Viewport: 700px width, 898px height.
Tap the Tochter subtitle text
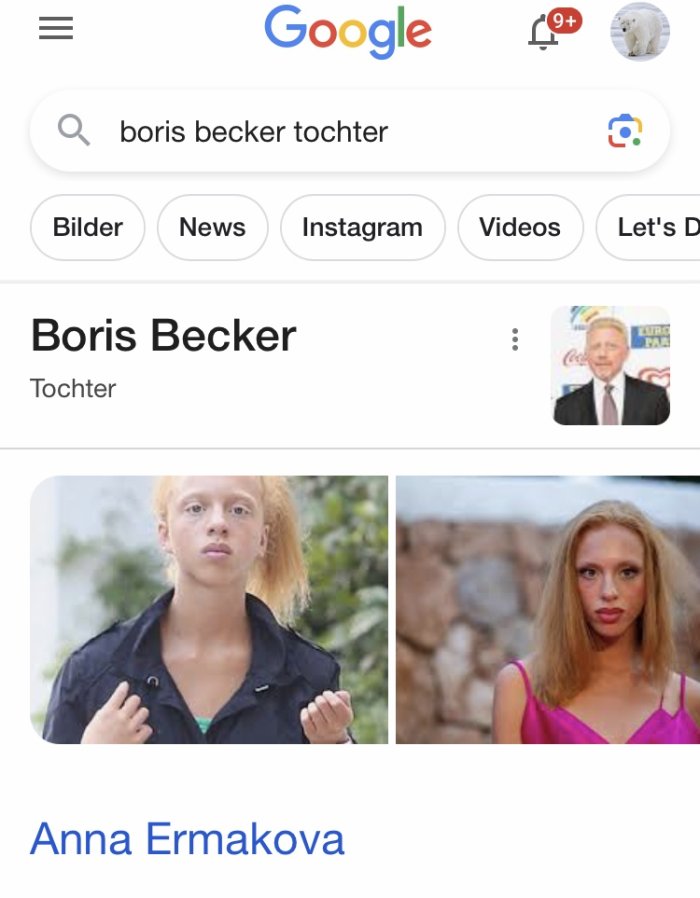(x=73, y=389)
